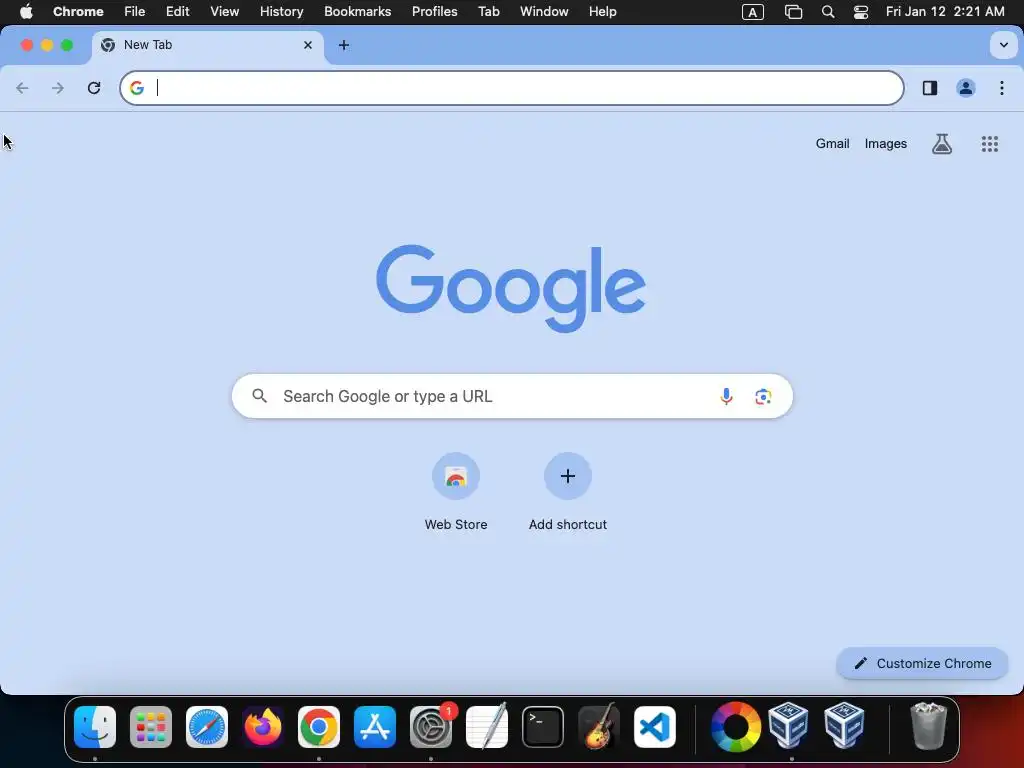
Task: Open the color wheel app in the Dock
Action: (x=736, y=727)
